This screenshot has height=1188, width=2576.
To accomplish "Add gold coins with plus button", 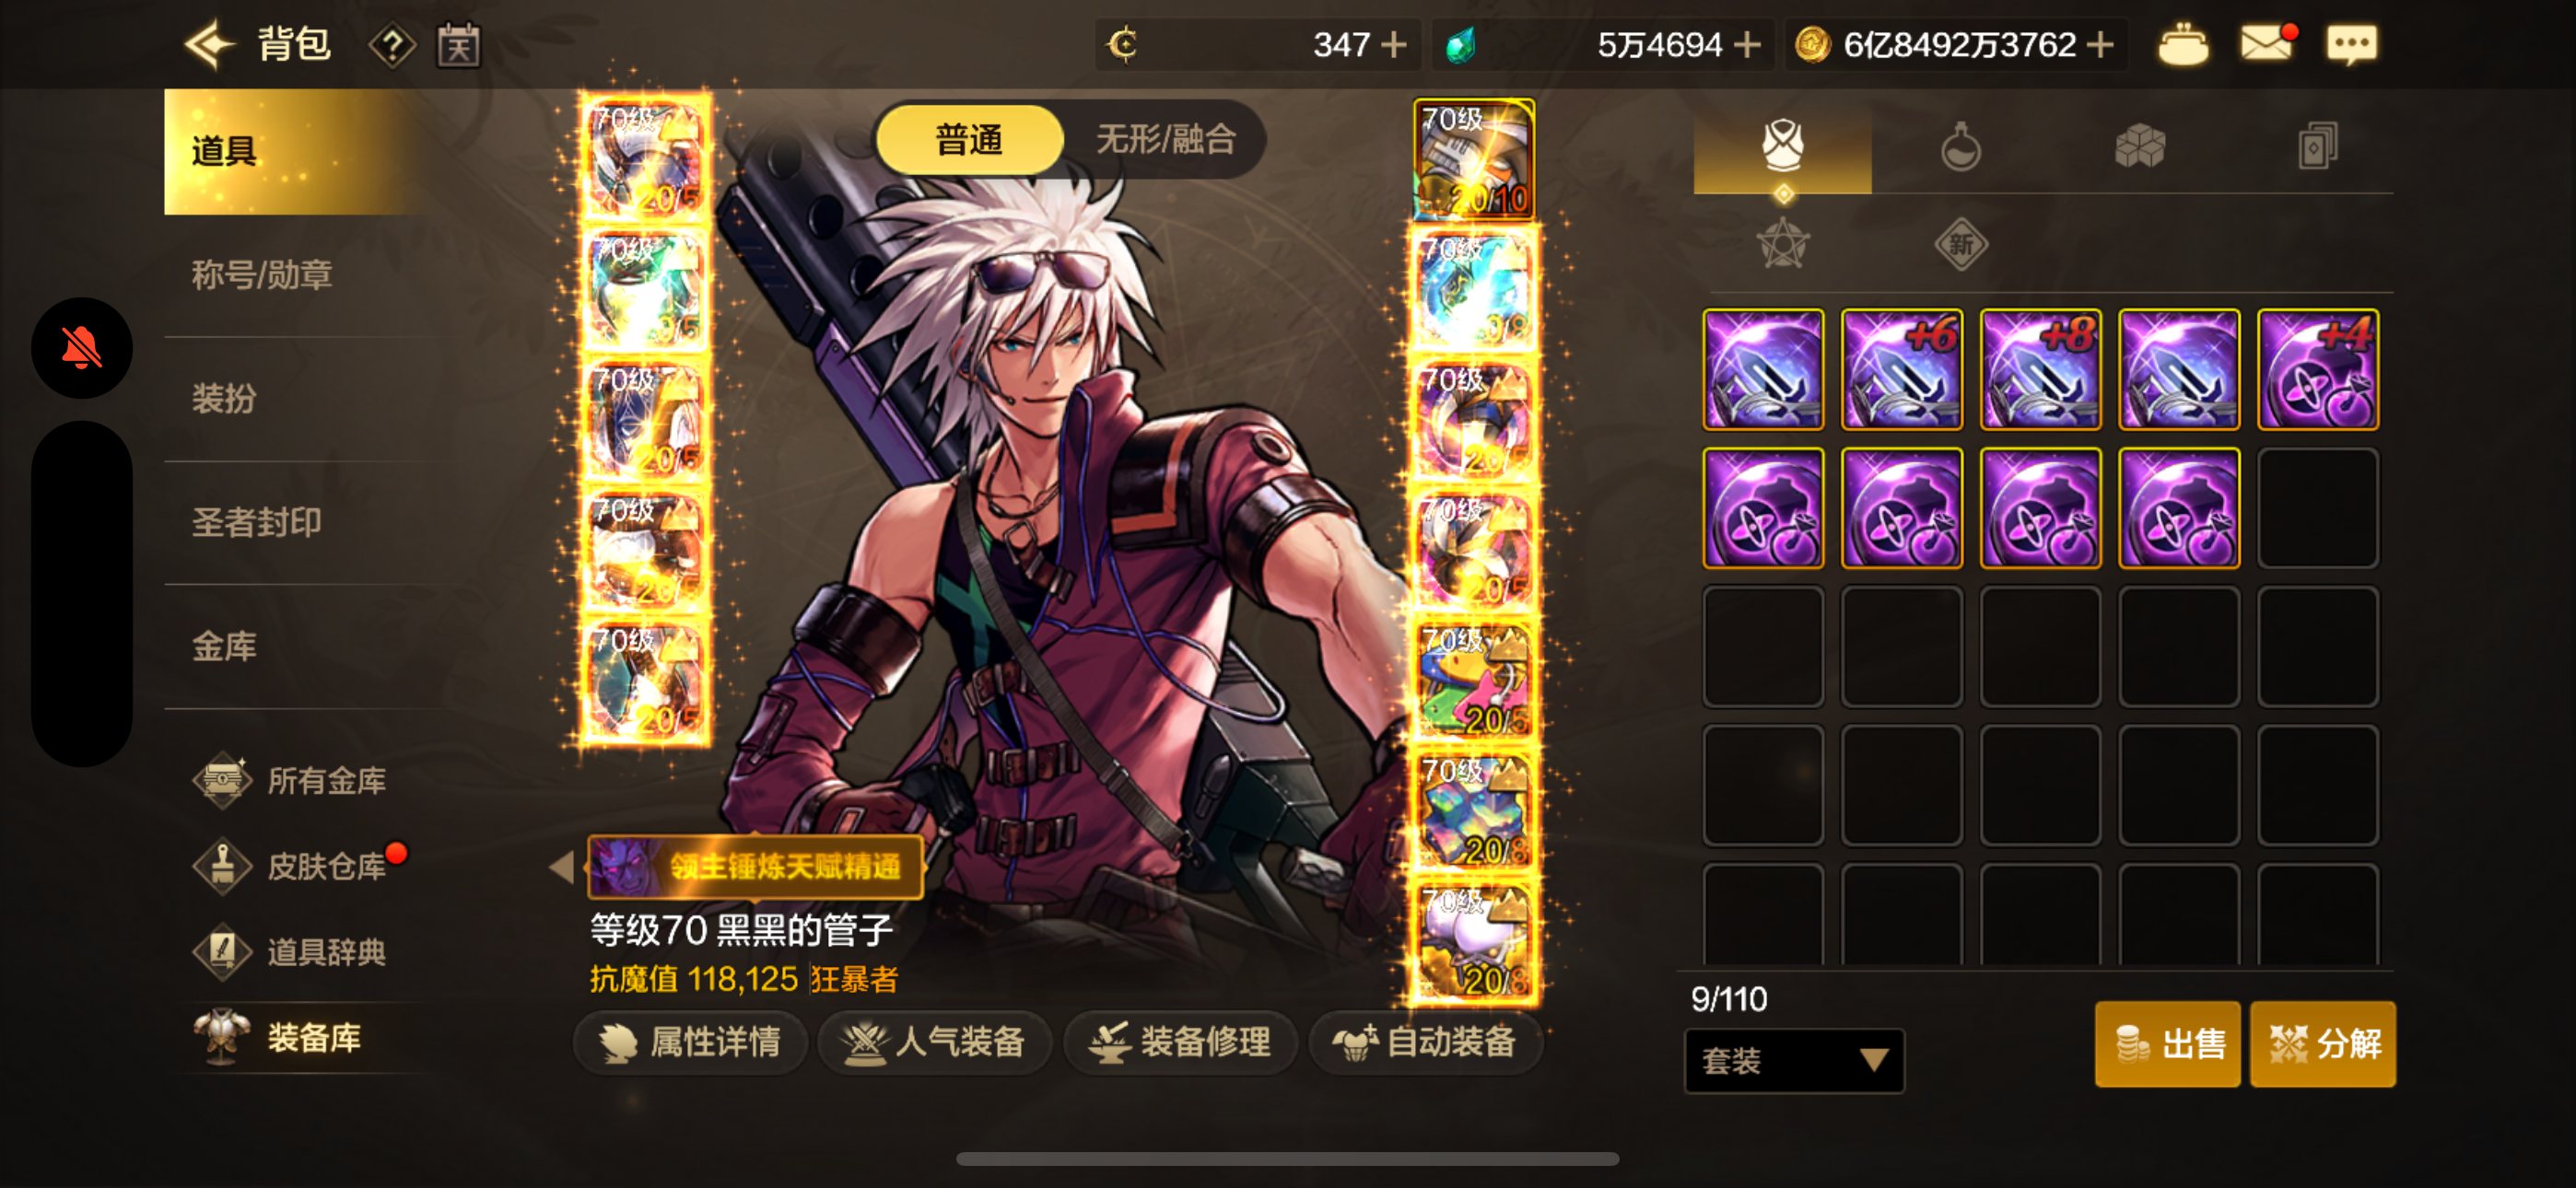I will point(2100,45).
